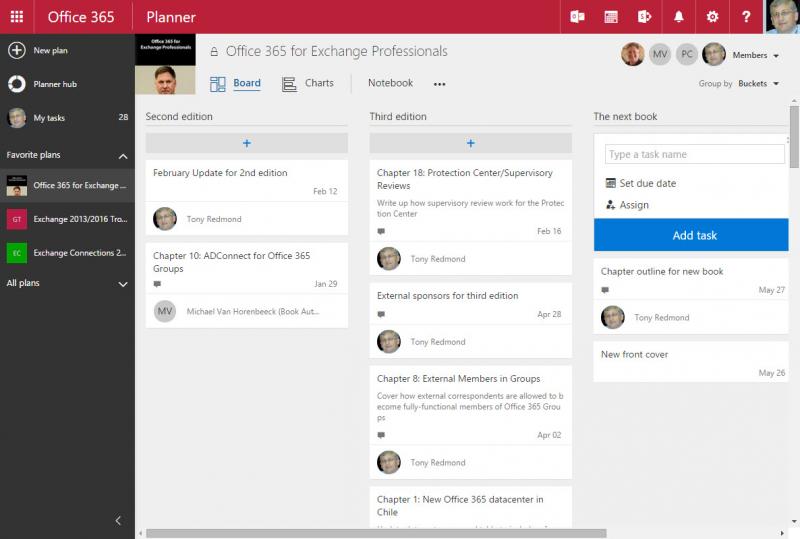This screenshot has height=539, width=800.
Task: Click the MV member avatar in header
Action: (660, 54)
